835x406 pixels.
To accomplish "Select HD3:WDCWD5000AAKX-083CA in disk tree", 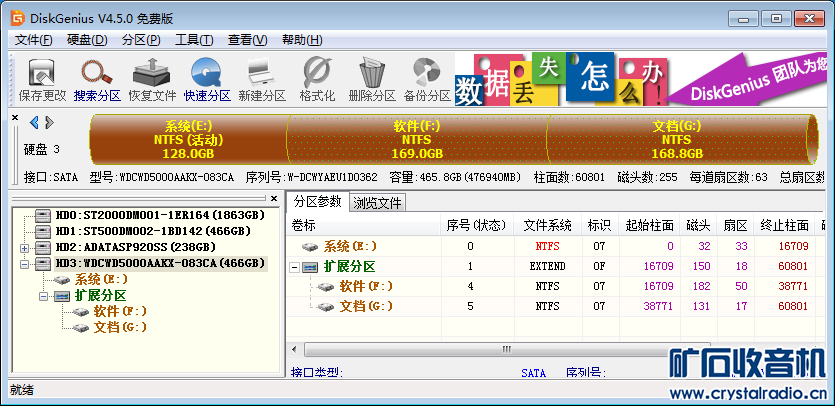I will [x=160, y=263].
